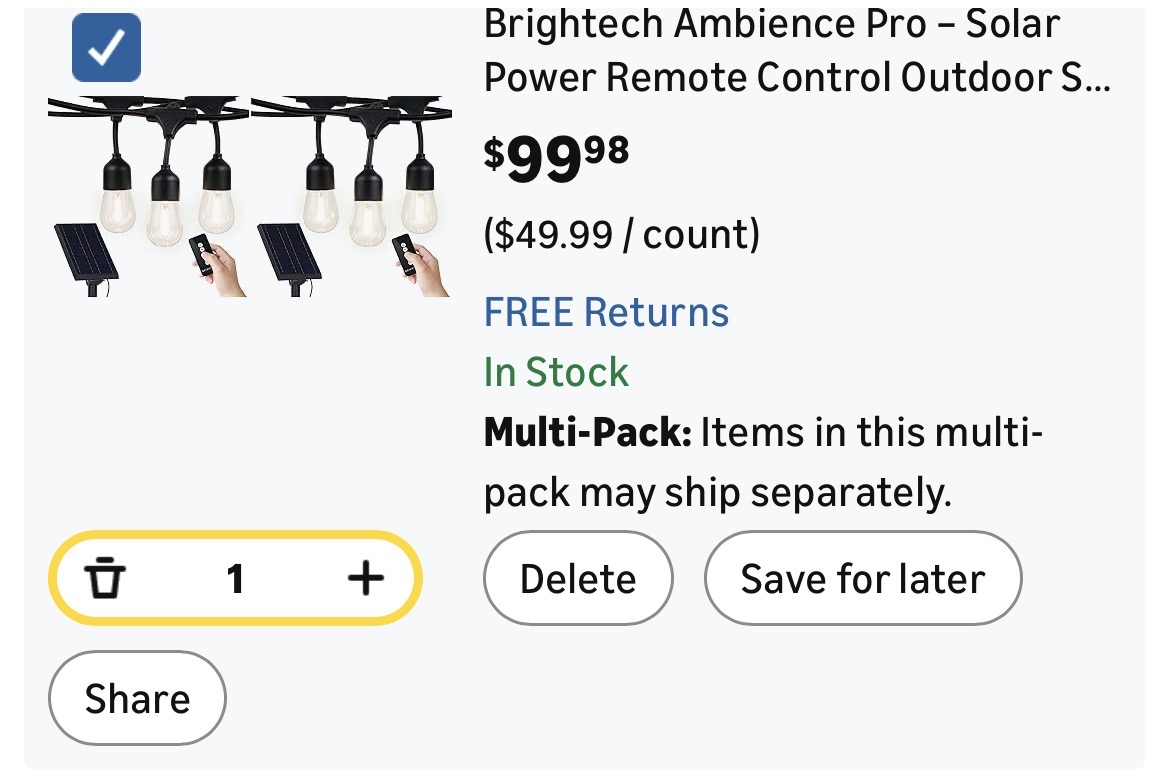The height and width of the screenshot is (782, 1170).
Task: Click the leftmost solar panel in product image
Action: (x=85, y=250)
